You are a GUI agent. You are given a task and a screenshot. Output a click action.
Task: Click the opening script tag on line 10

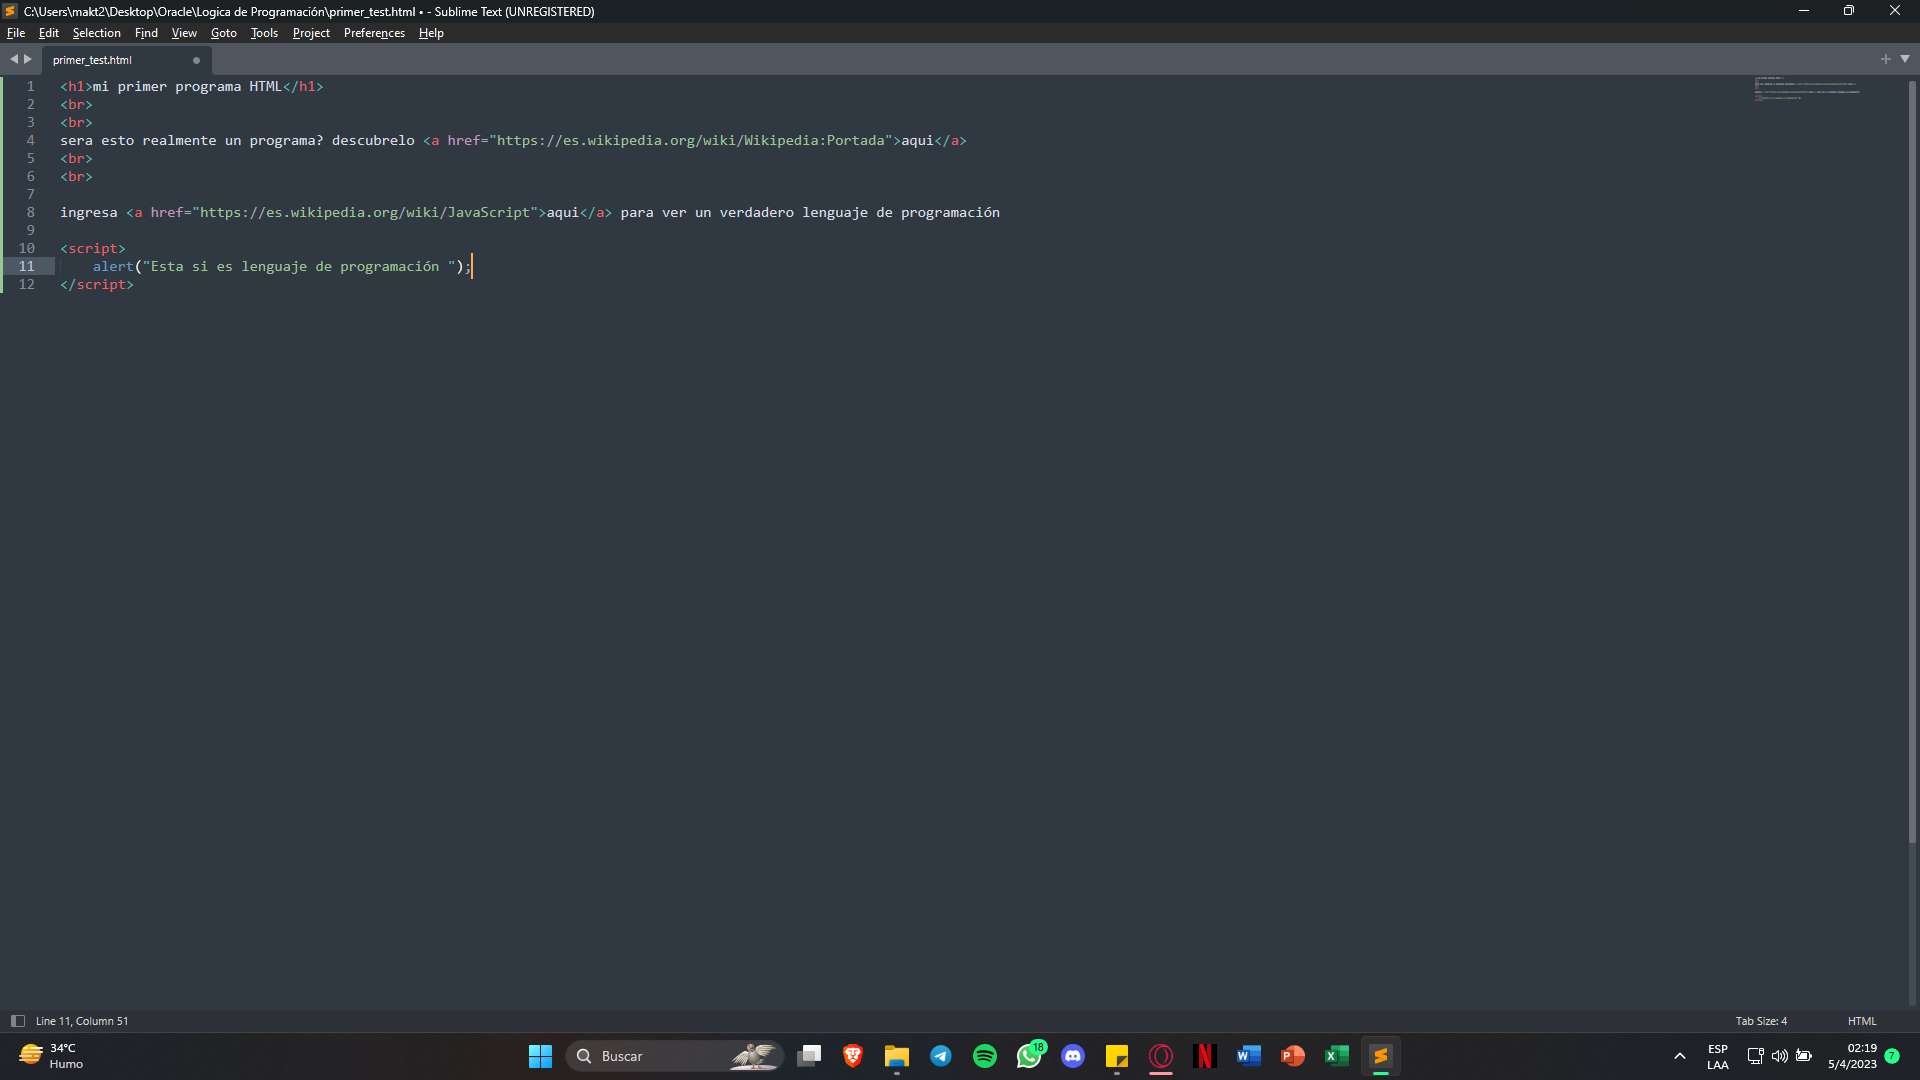(x=93, y=248)
